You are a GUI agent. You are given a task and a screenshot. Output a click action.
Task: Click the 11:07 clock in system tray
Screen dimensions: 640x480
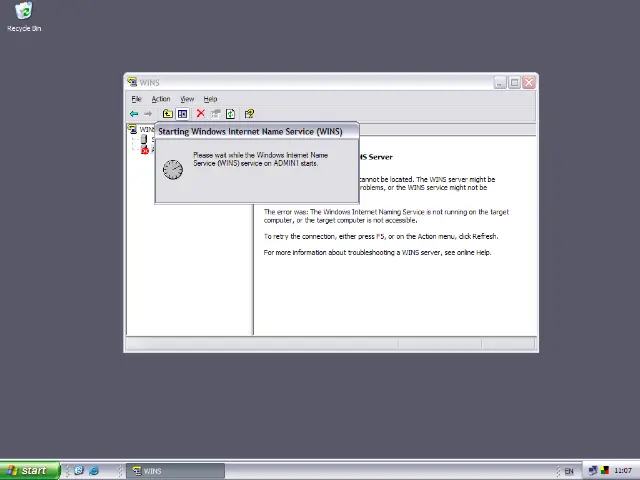click(622, 471)
